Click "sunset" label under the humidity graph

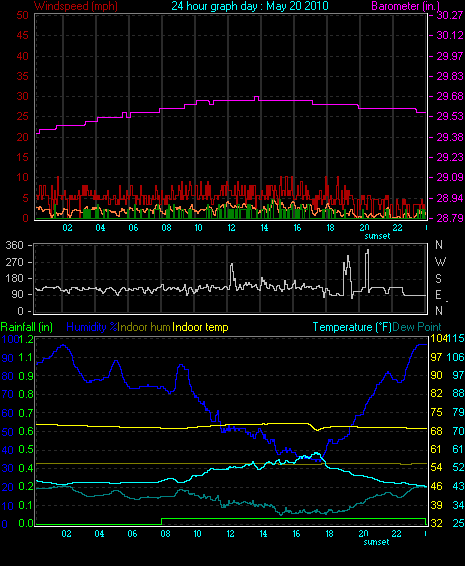click(x=377, y=542)
